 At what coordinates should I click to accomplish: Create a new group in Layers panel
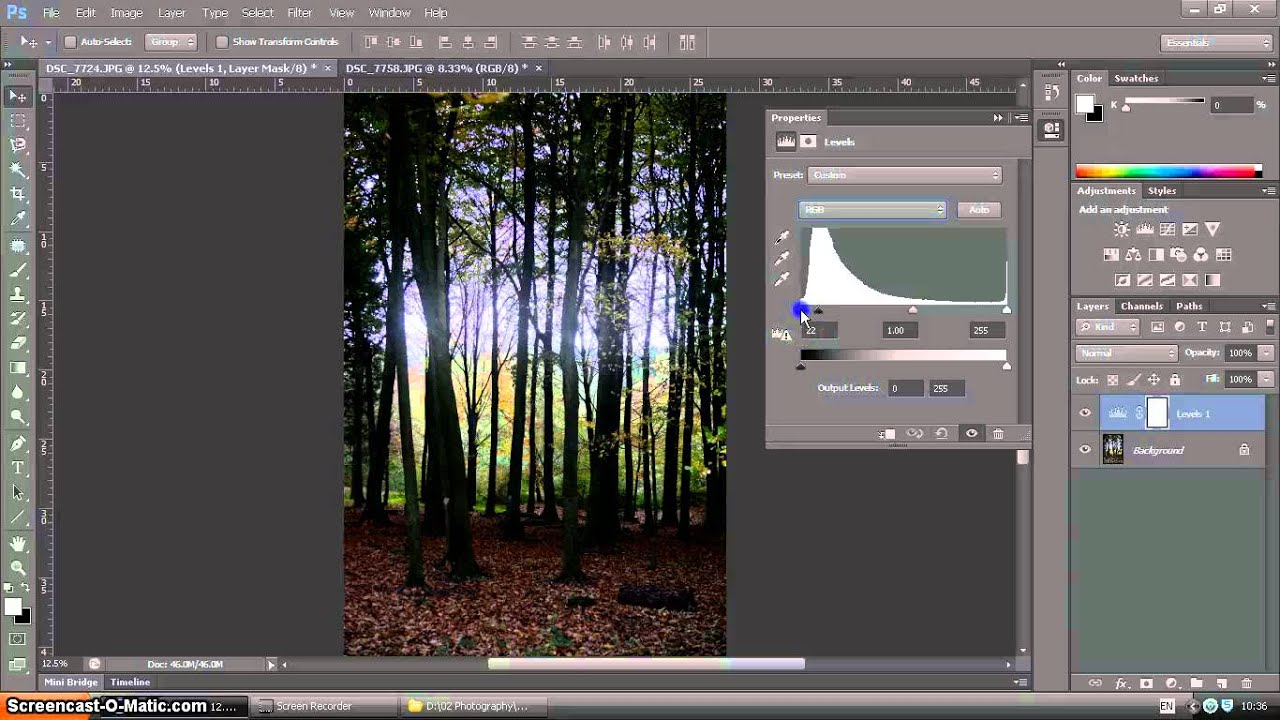point(1197,684)
